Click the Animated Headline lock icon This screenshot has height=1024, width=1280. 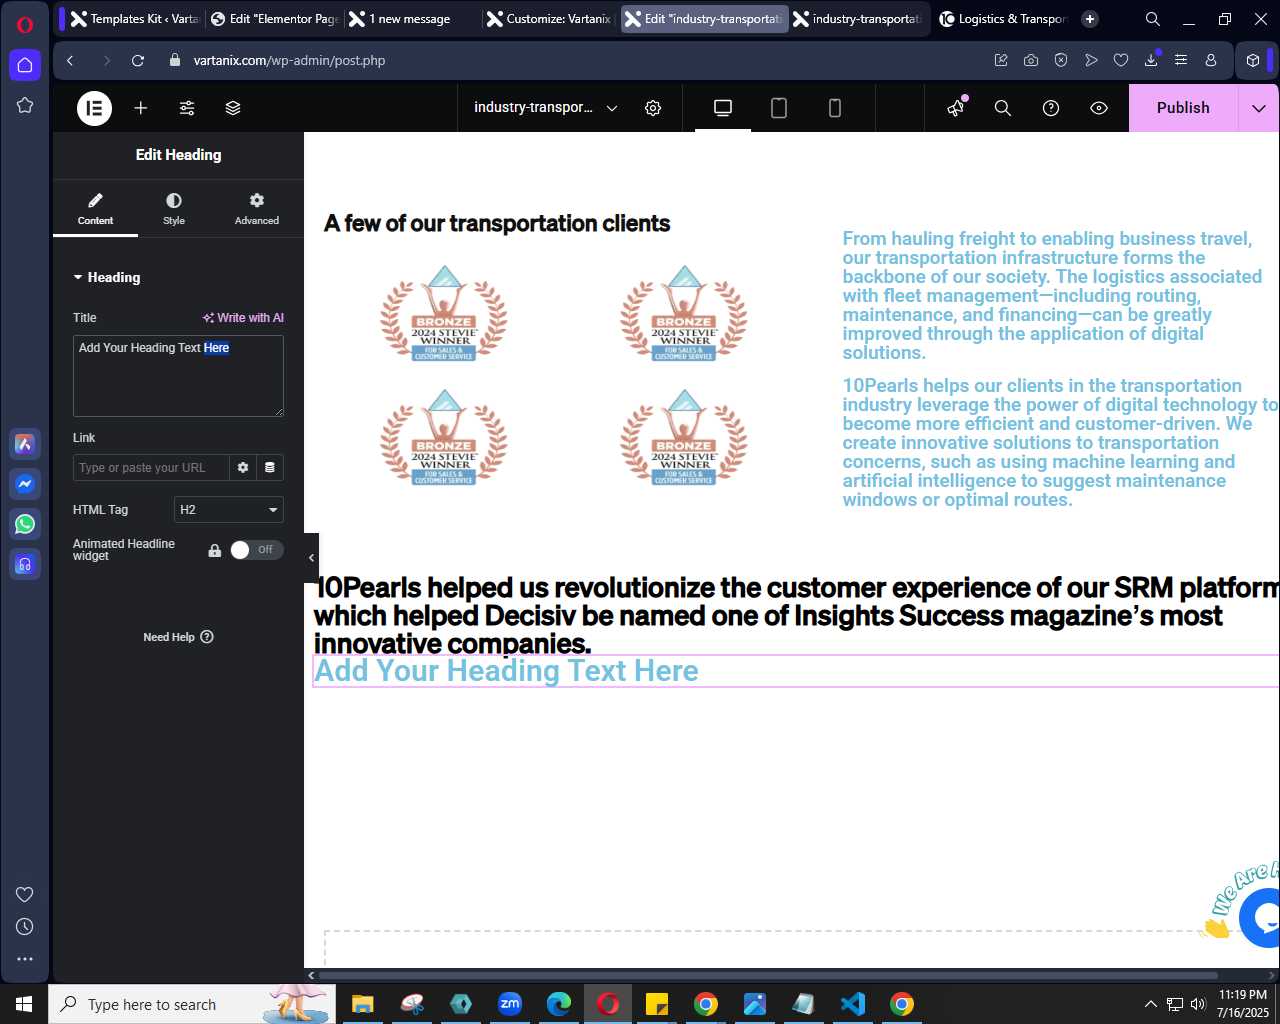[x=214, y=550]
